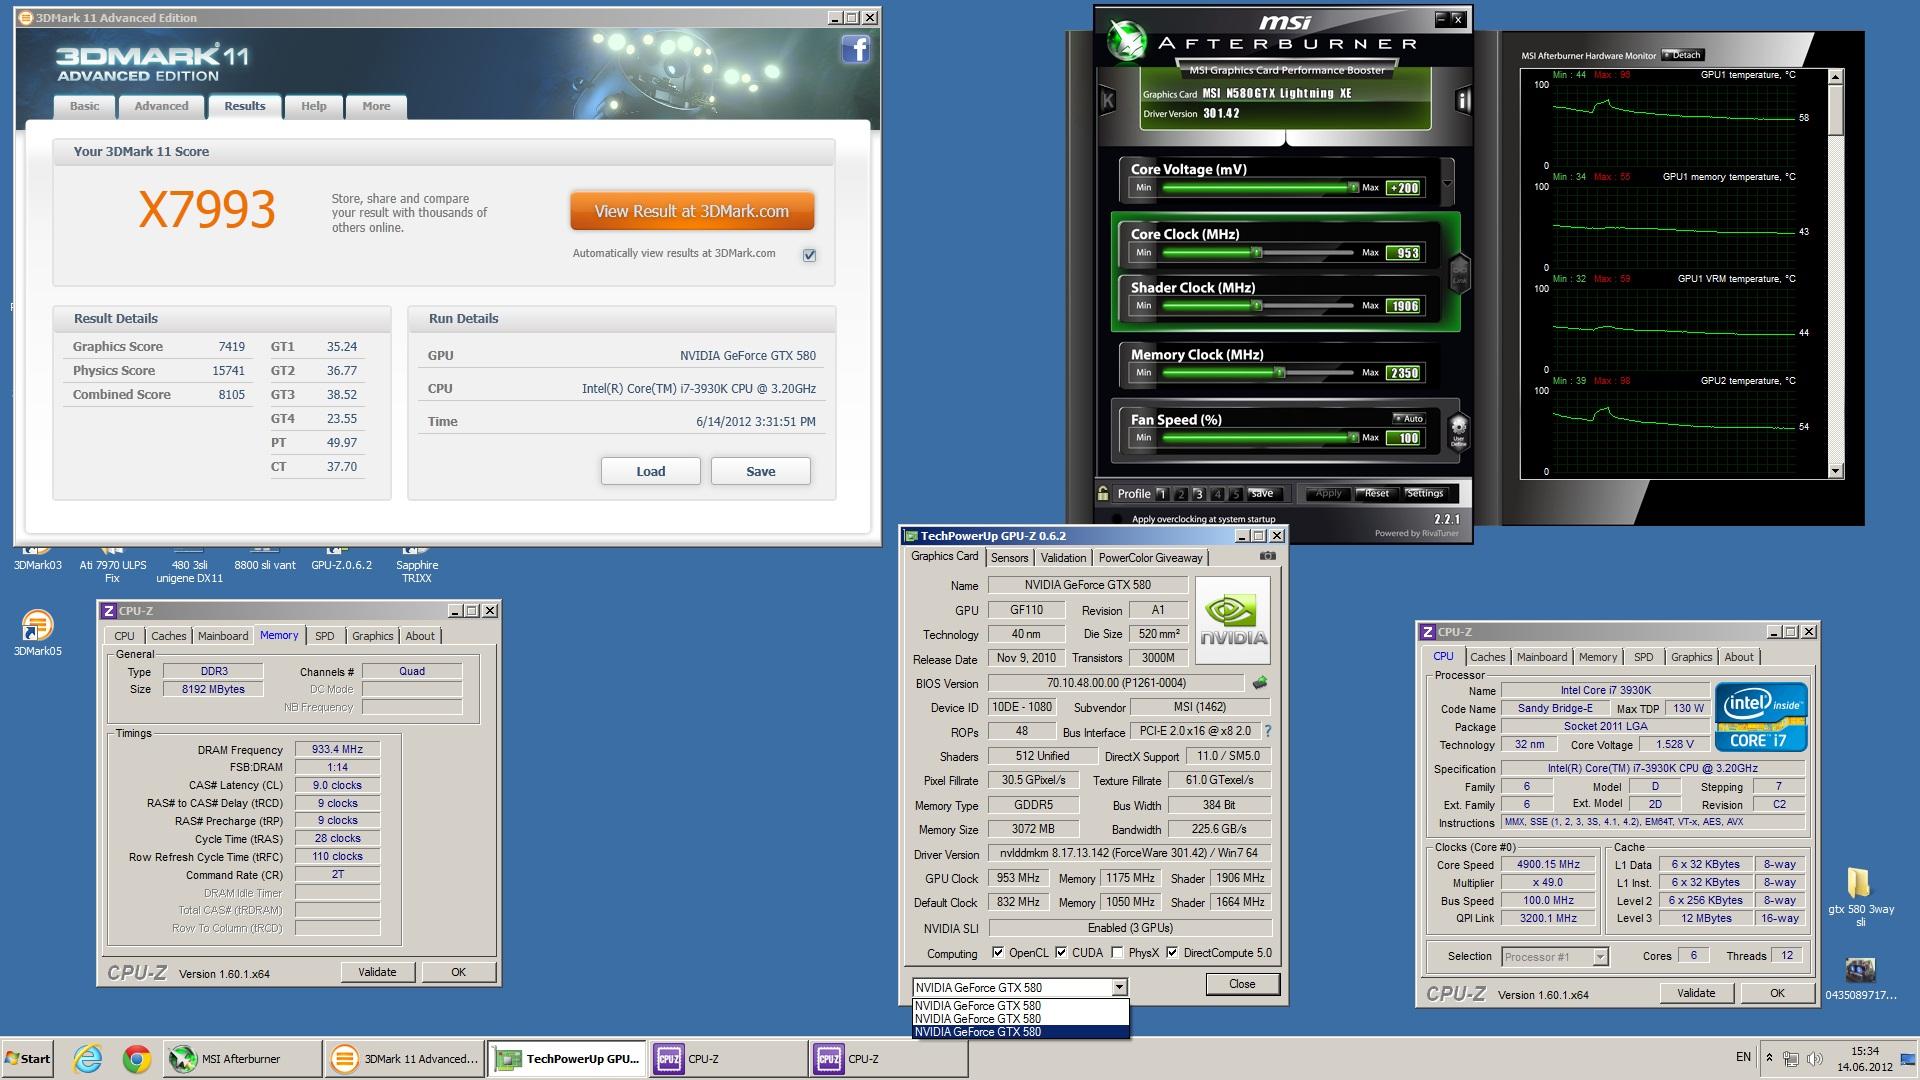Toggle the core/shader clock Link icon
Image resolution: width=1920 pixels, height=1080 pixels.
tap(1459, 272)
